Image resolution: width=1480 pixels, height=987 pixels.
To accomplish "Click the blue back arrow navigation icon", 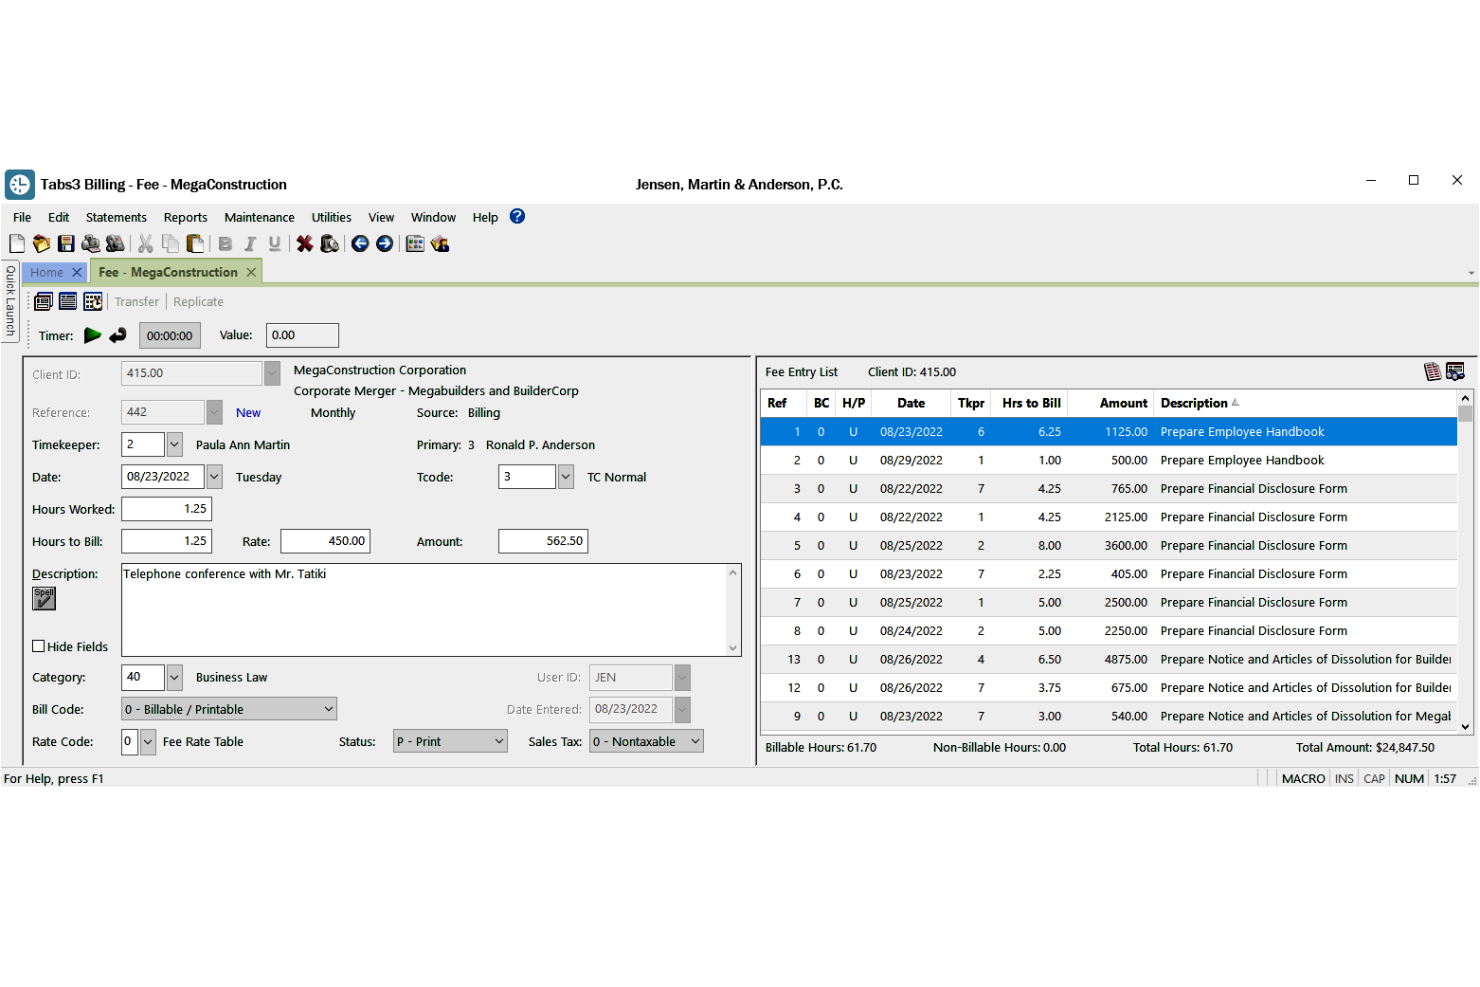I will (360, 243).
